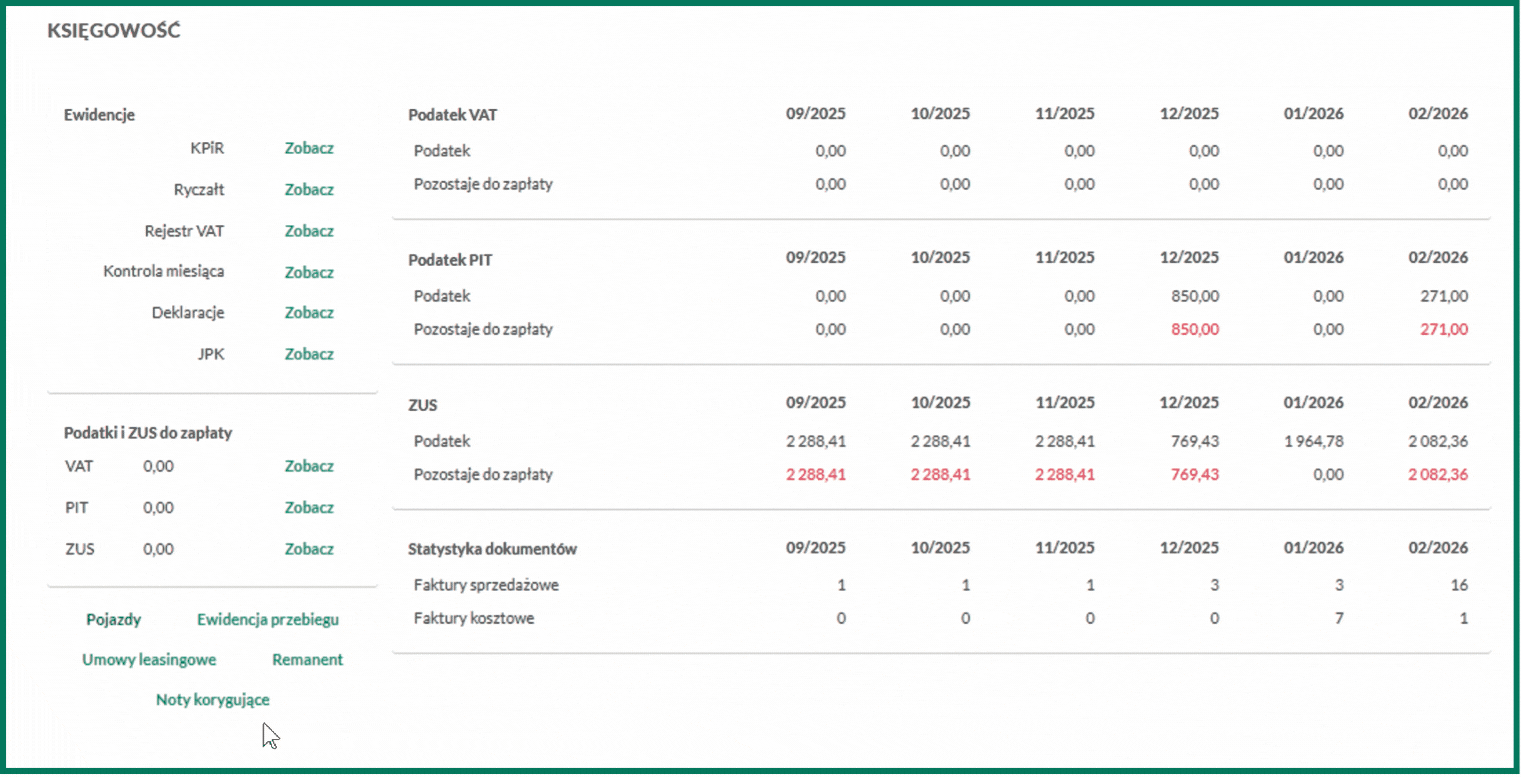Open the KPiR register via Zobacz
The width and height of the screenshot is (1521, 777).
coord(309,148)
